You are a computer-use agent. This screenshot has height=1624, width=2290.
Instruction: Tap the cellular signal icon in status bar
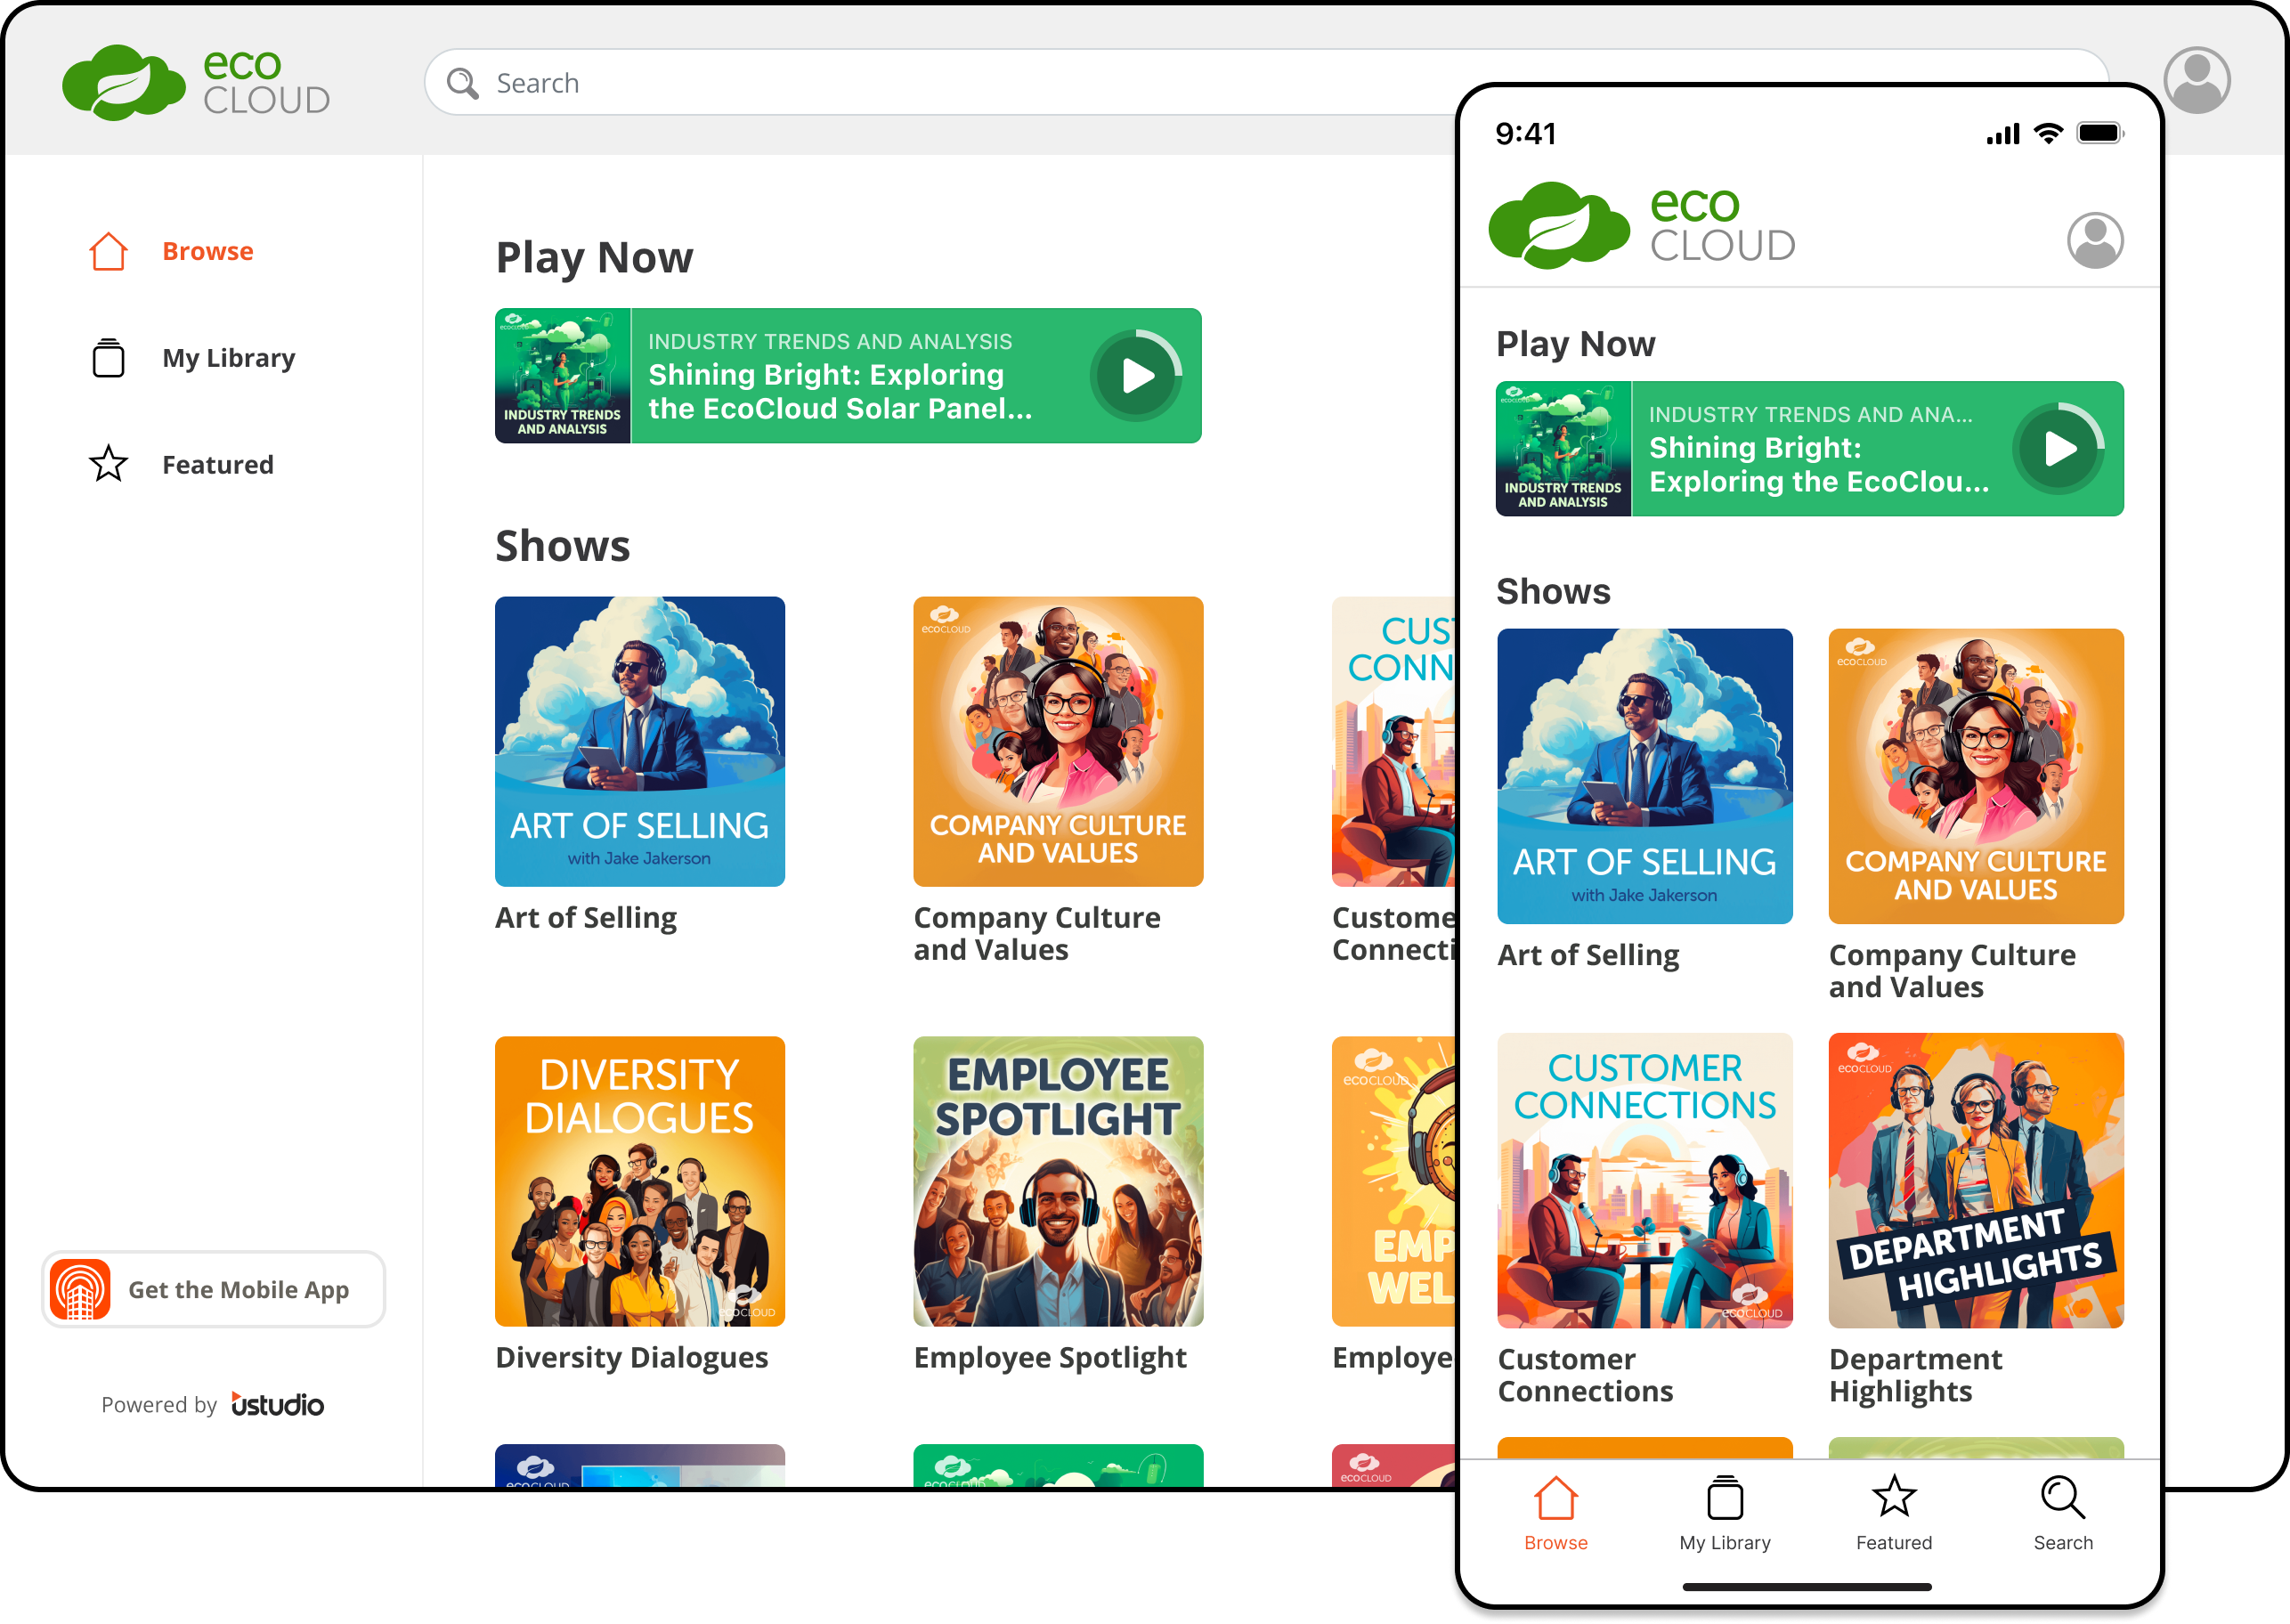[x=2003, y=134]
